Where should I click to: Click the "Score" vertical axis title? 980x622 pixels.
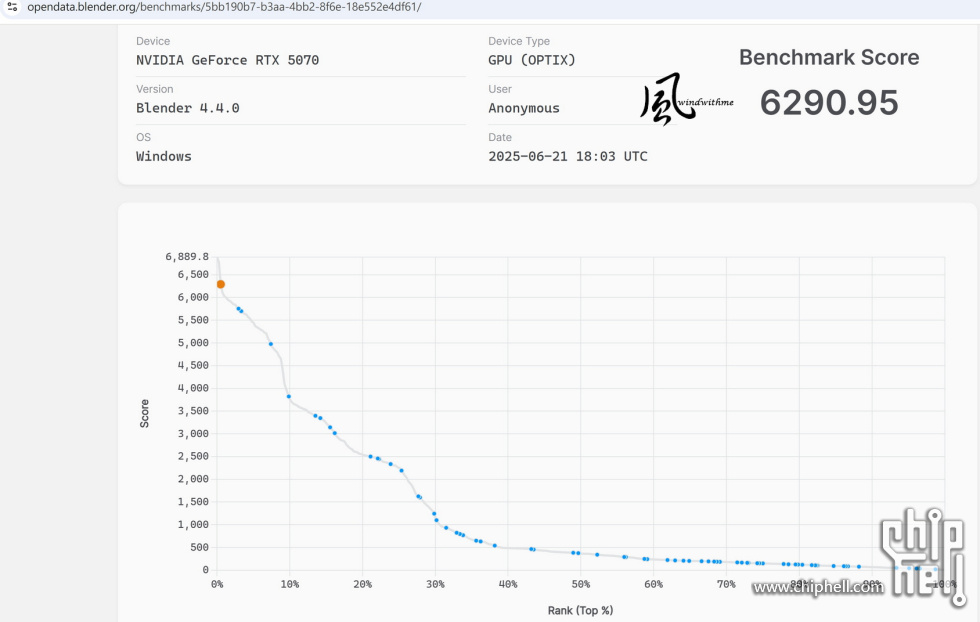coord(144,414)
